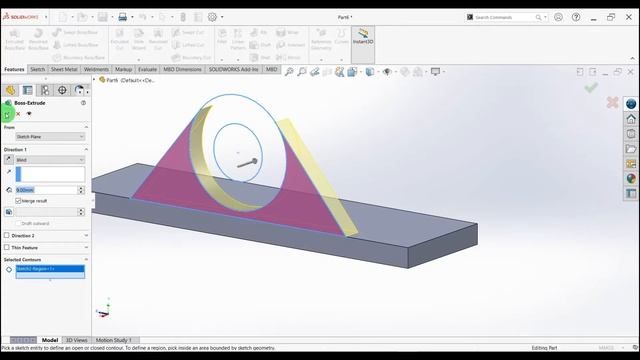640x360 pixels.
Task: Expand the Part6 flyout tree arrow
Action: point(94,80)
